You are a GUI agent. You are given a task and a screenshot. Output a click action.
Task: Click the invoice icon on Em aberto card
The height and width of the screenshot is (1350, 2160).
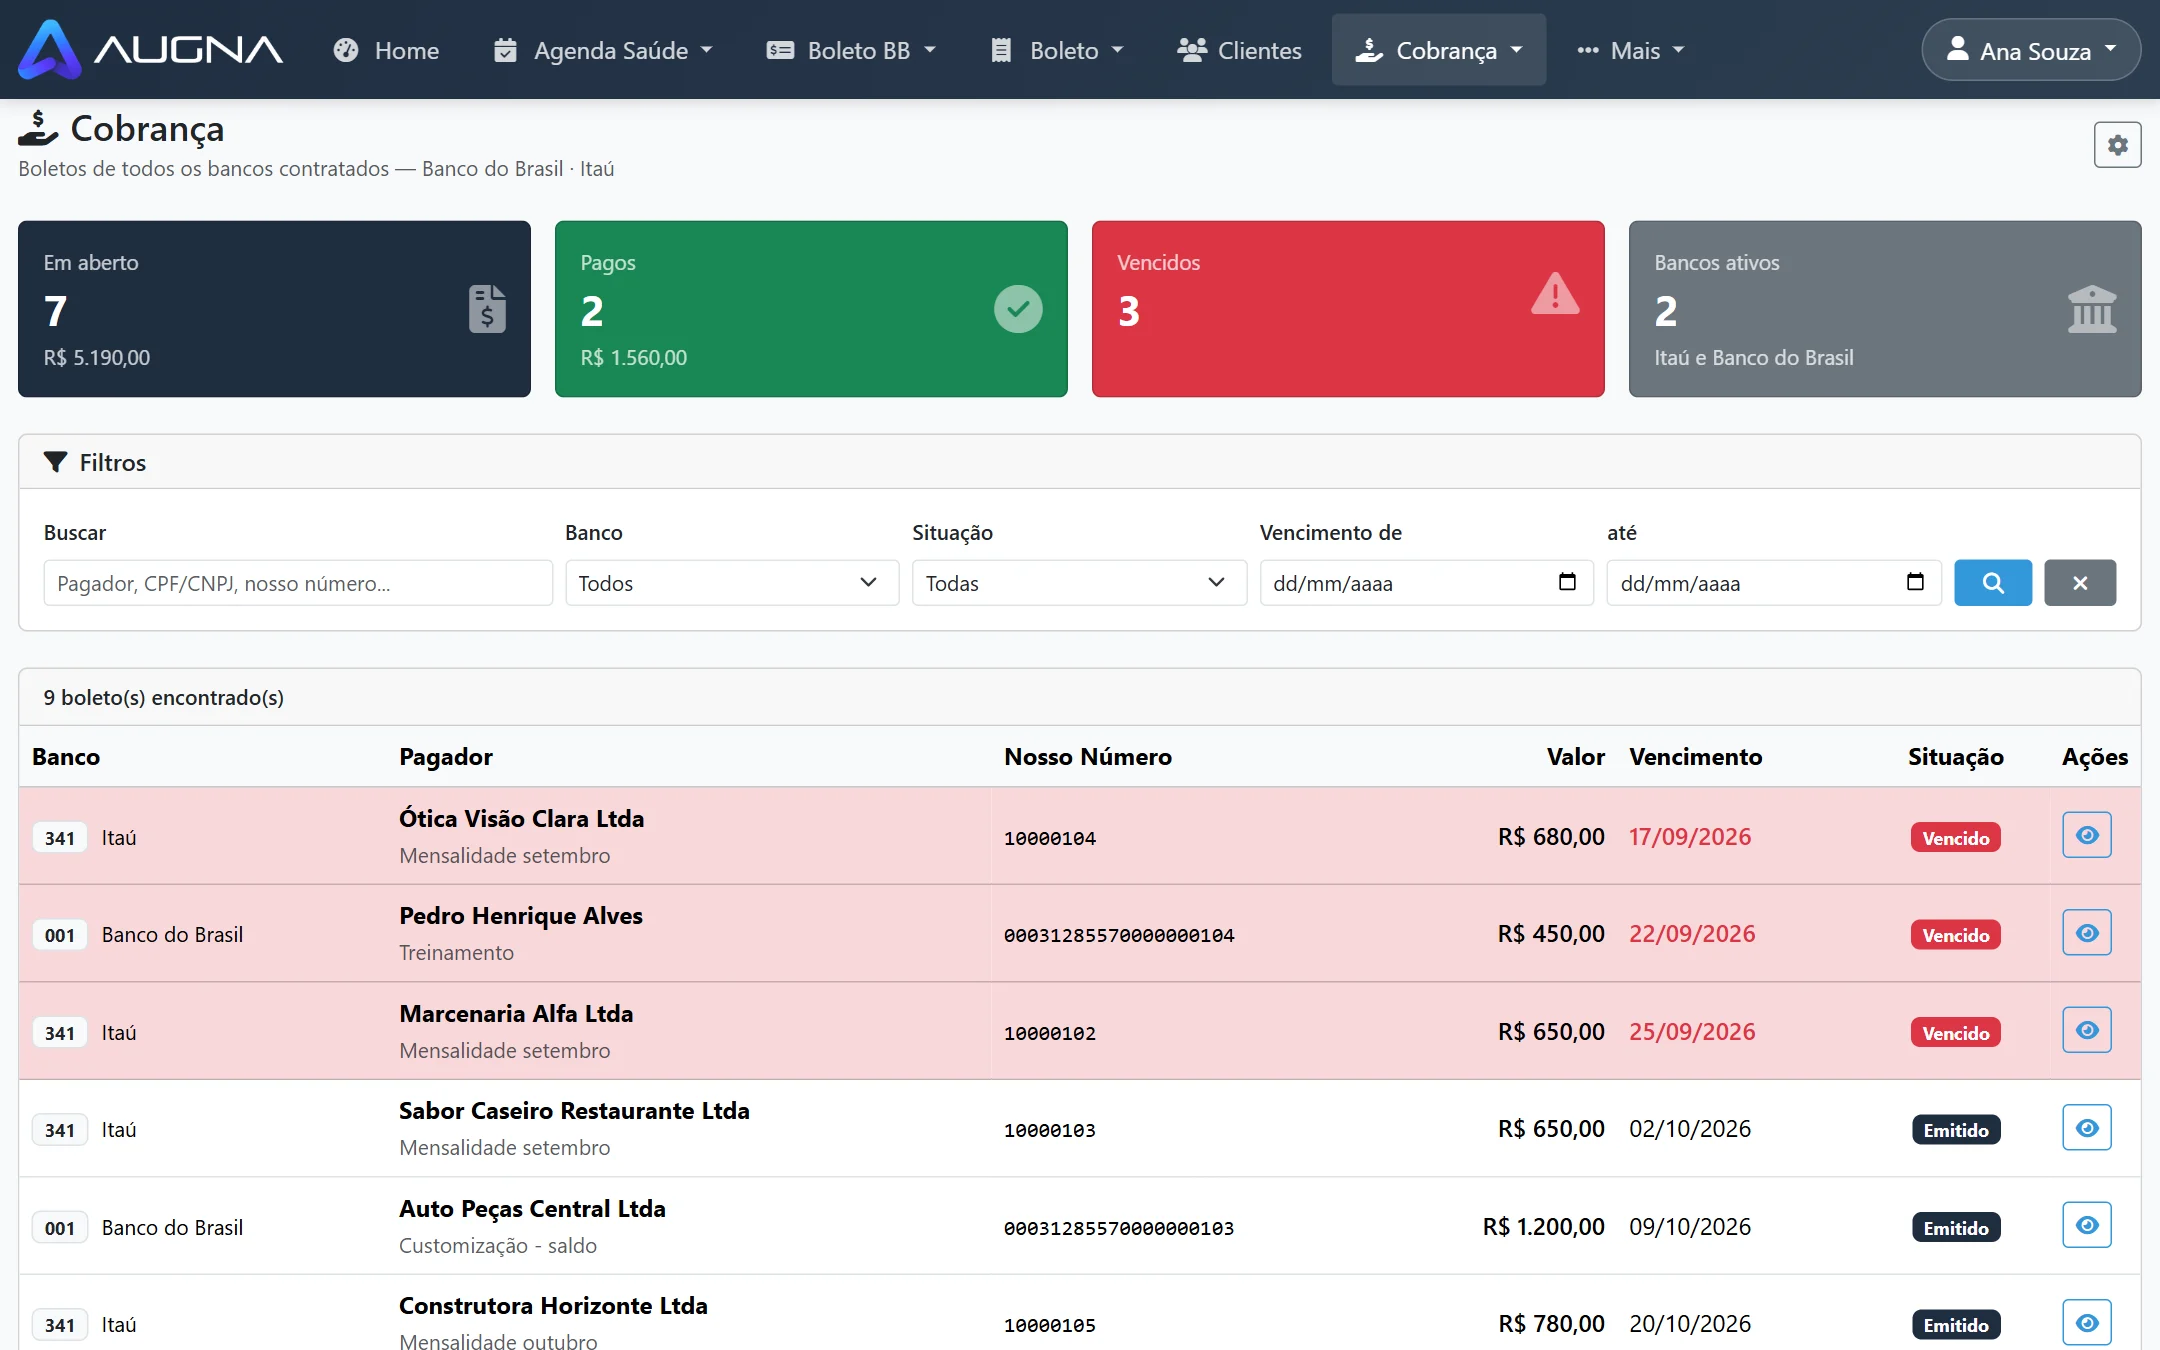click(x=487, y=309)
